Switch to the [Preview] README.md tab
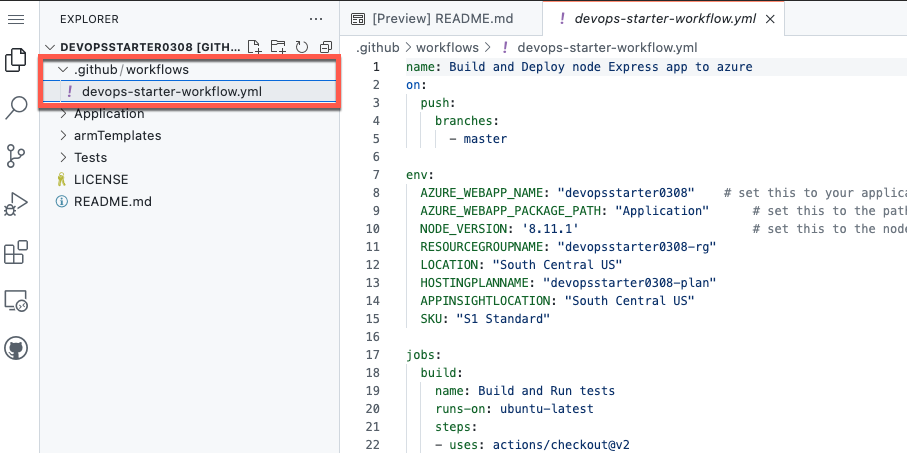This screenshot has height=453, width=907. point(442,19)
